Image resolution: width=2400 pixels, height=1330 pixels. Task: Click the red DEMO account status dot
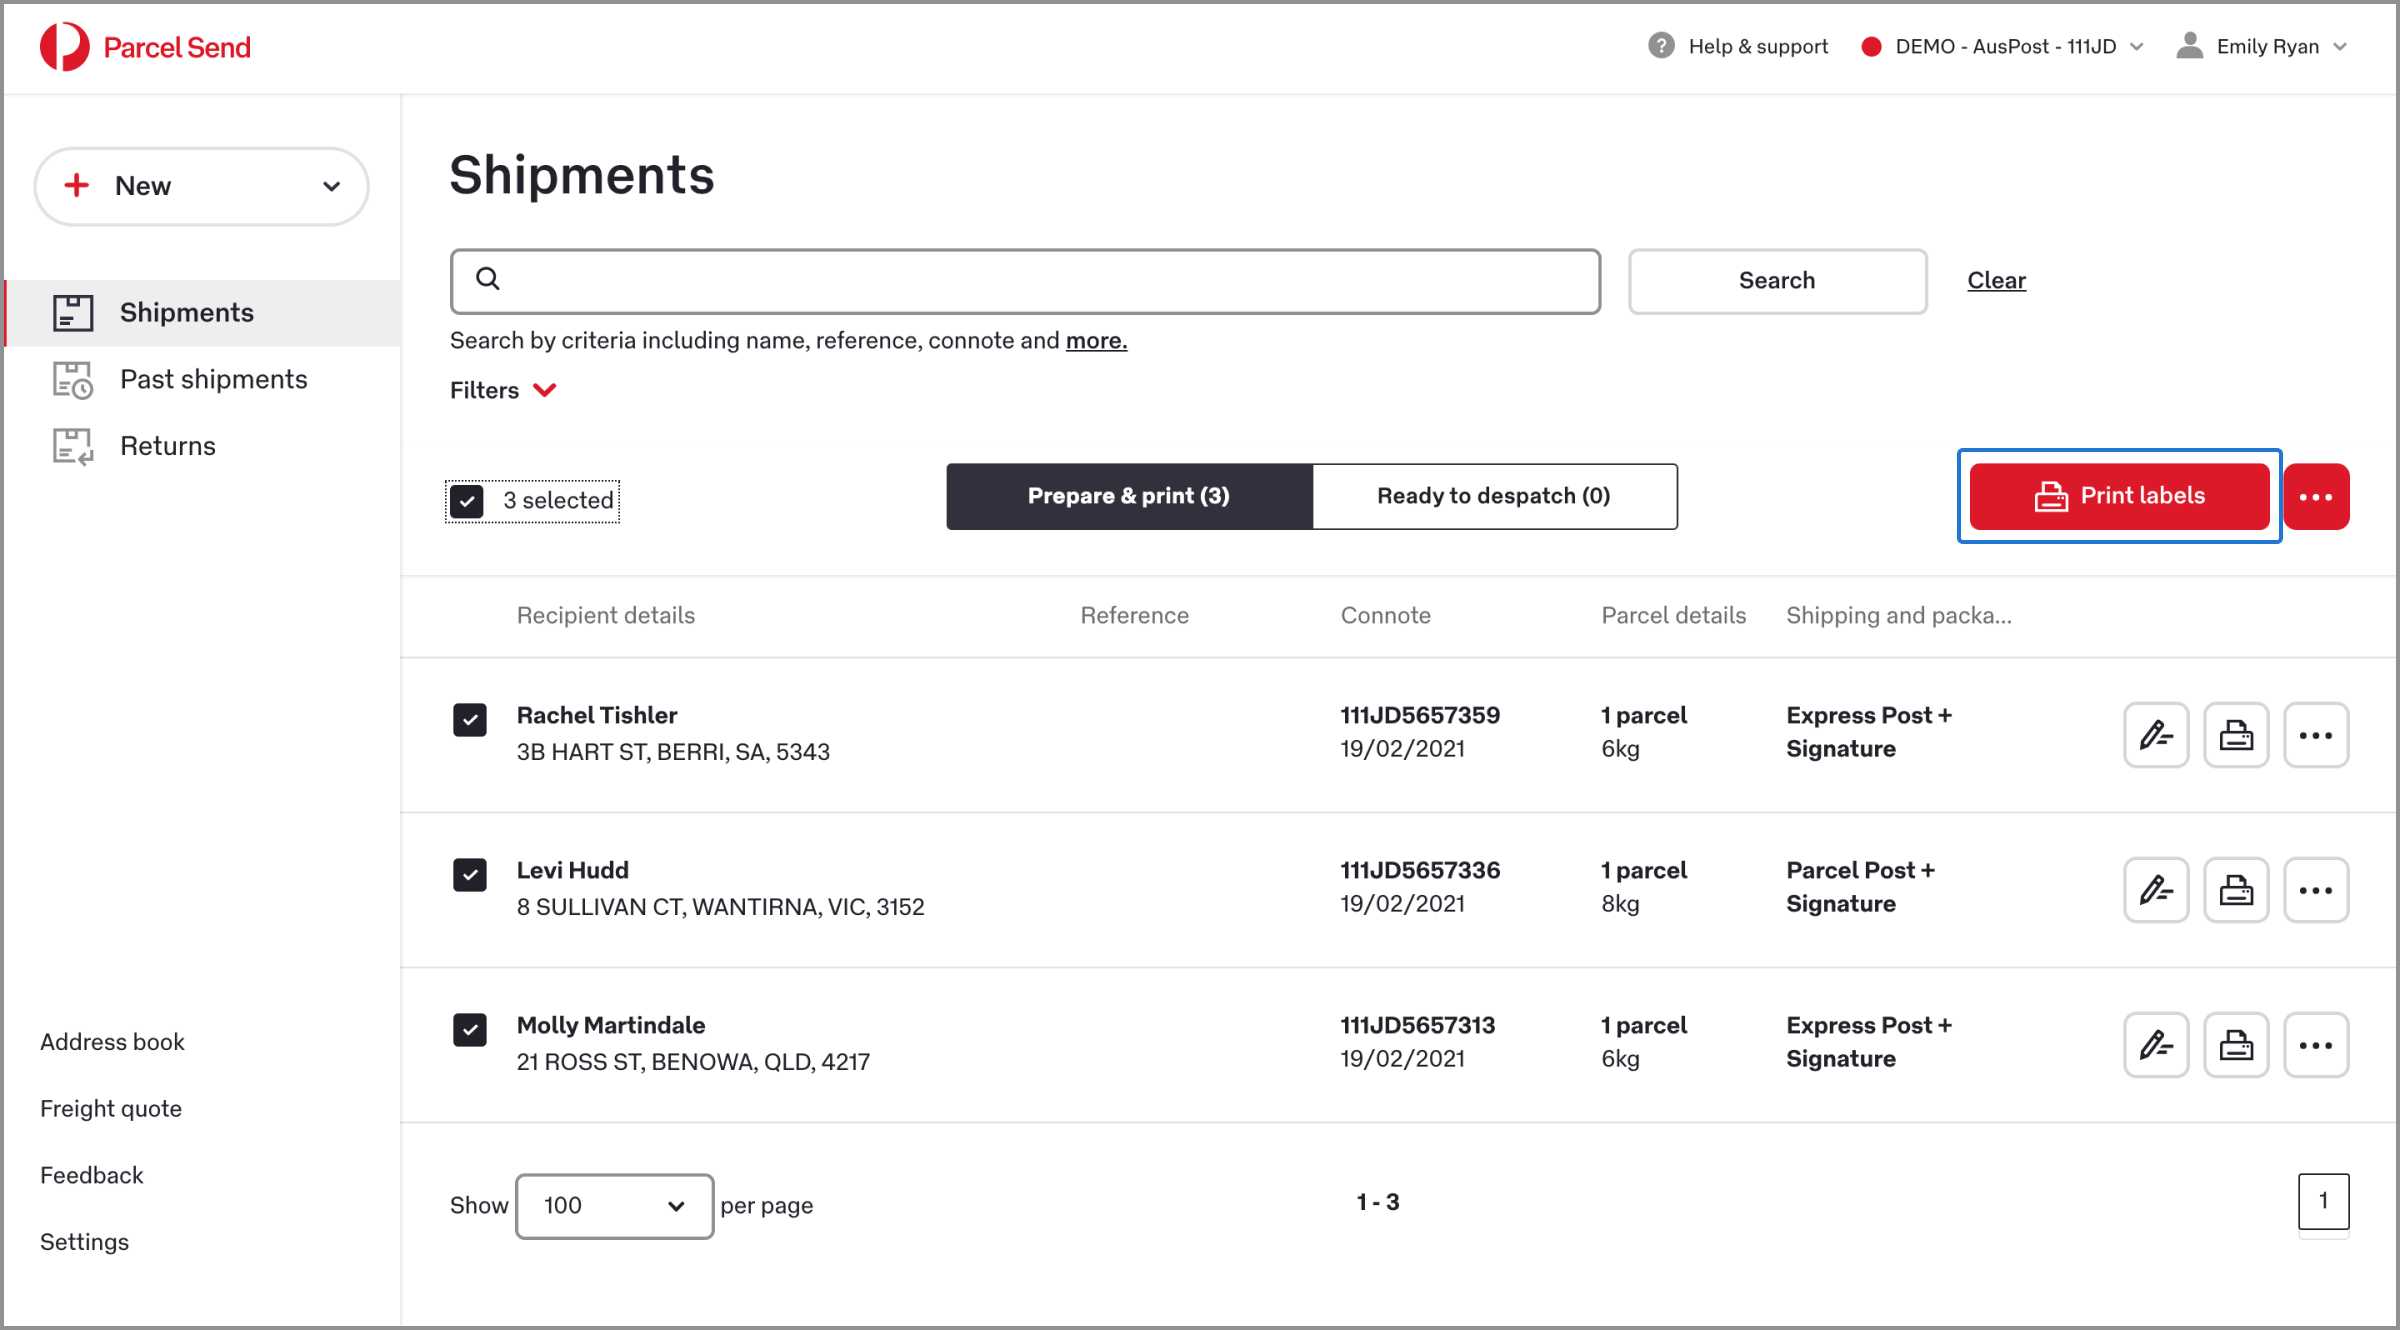coord(1871,47)
